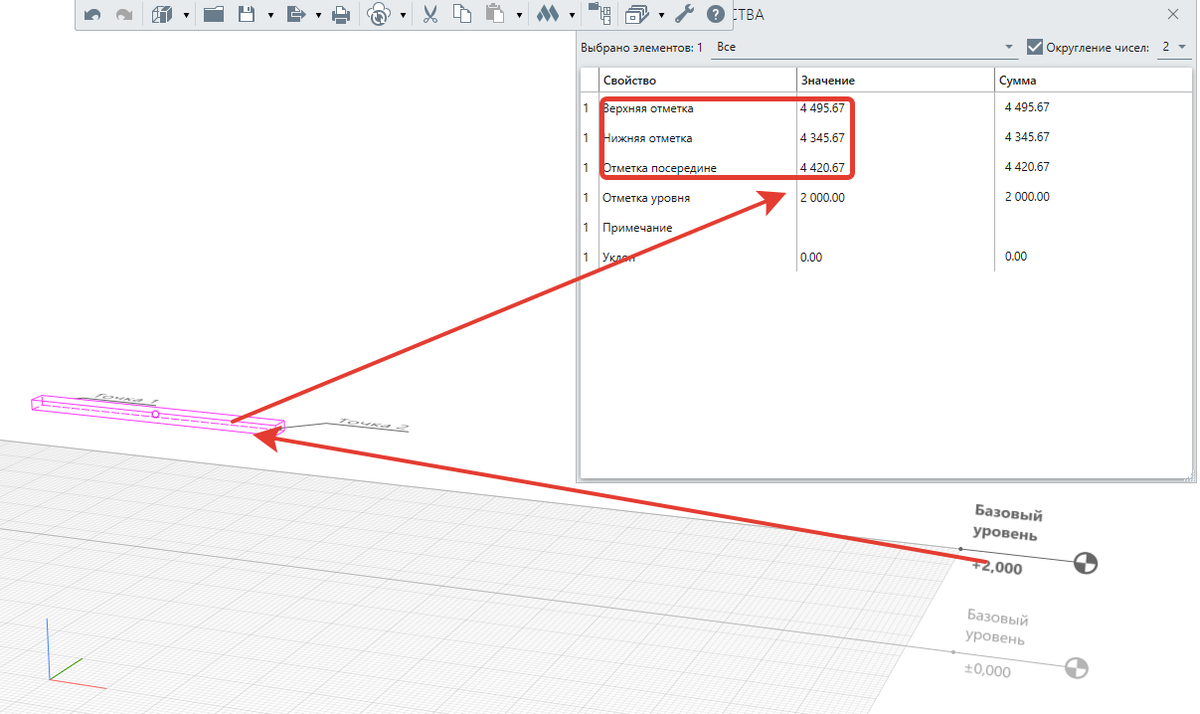
Task: Click the '+2,000' elevation label
Action: coord(997,568)
